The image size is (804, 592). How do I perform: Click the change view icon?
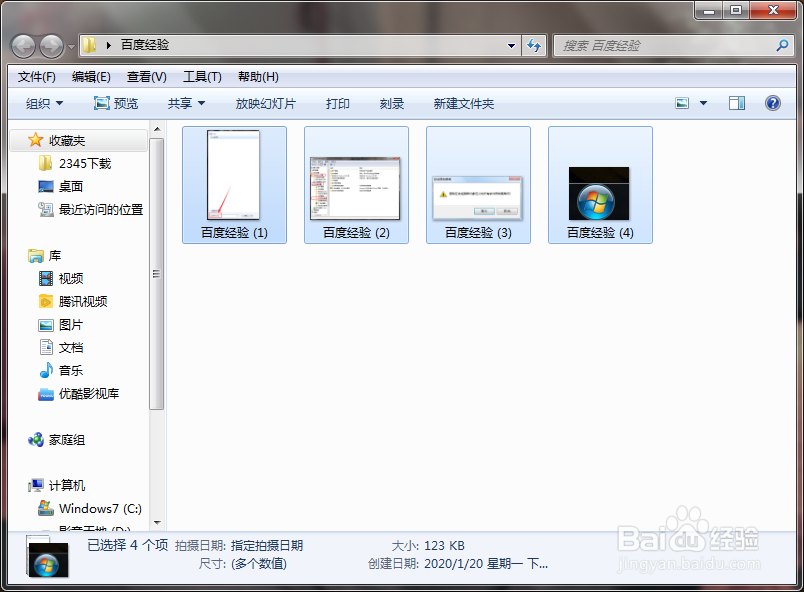coord(682,104)
